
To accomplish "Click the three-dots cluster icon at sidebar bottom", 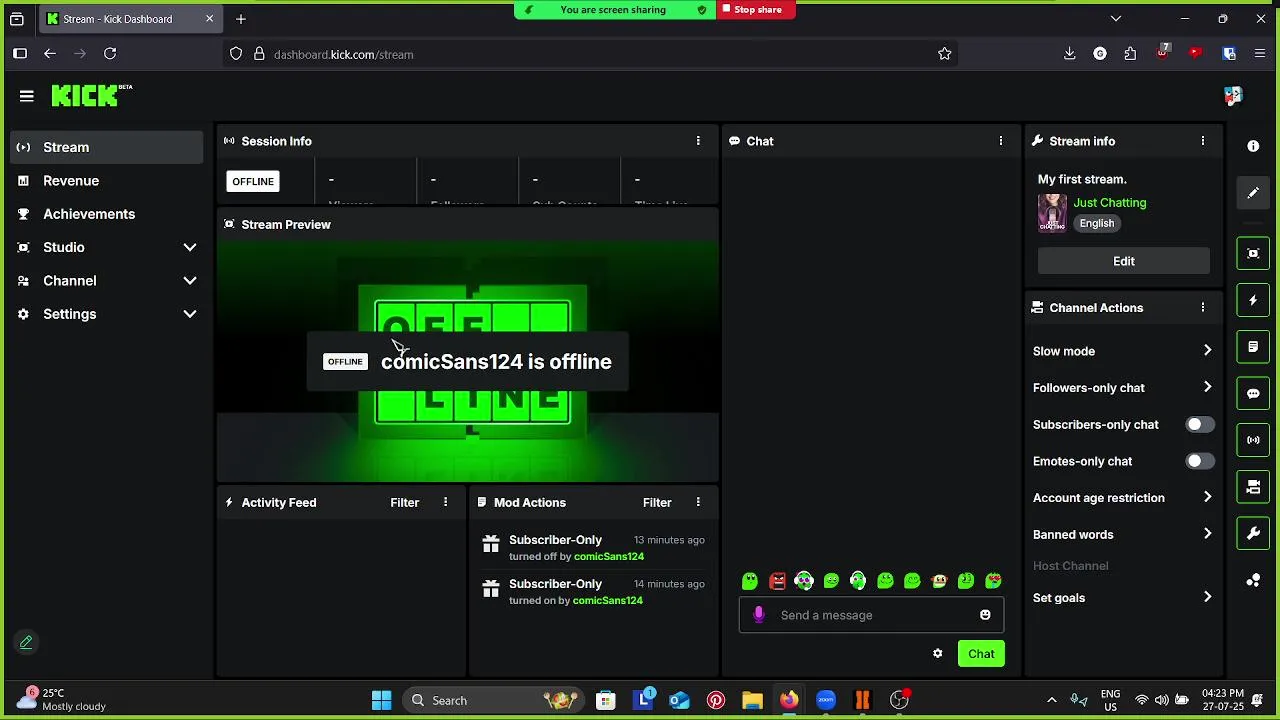I will pyautogui.click(x=1253, y=580).
